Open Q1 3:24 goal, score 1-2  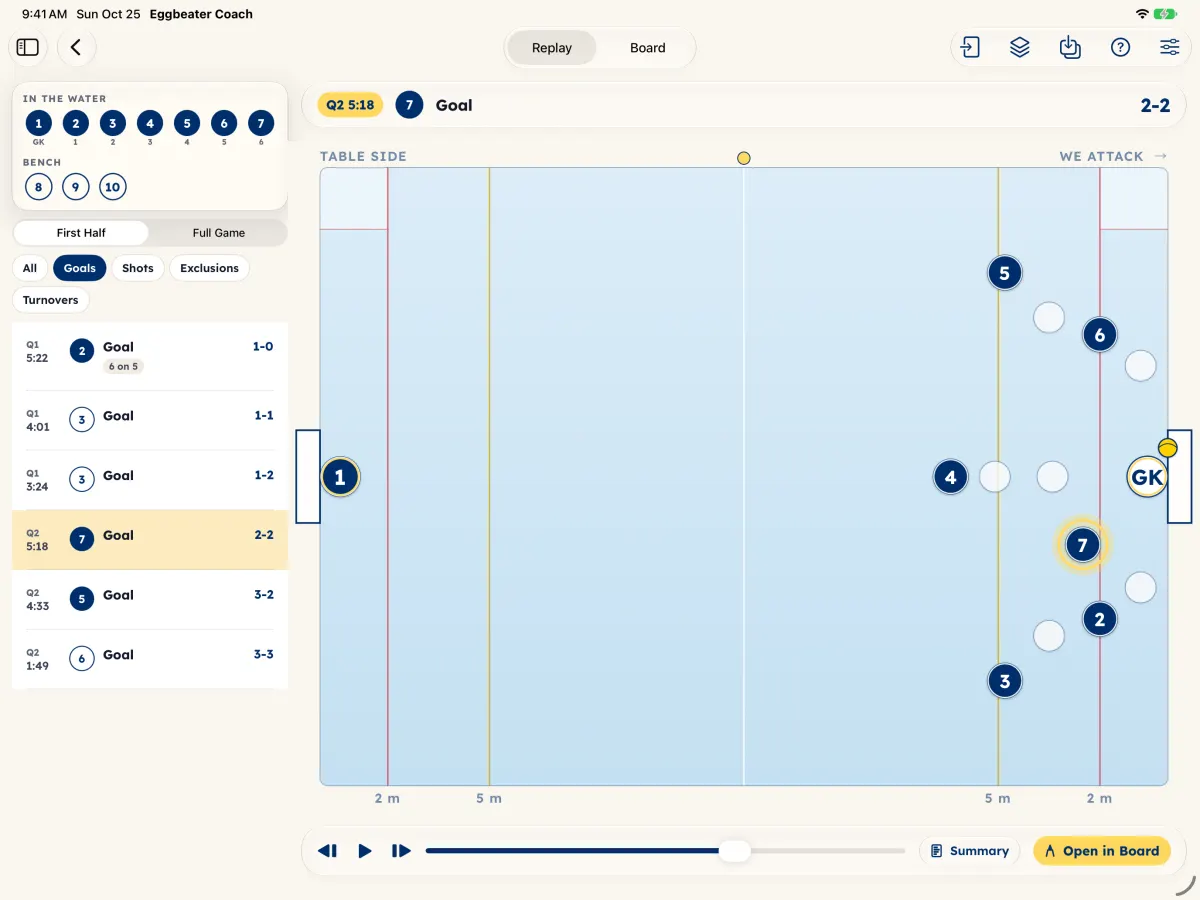(x=150, y=480)
